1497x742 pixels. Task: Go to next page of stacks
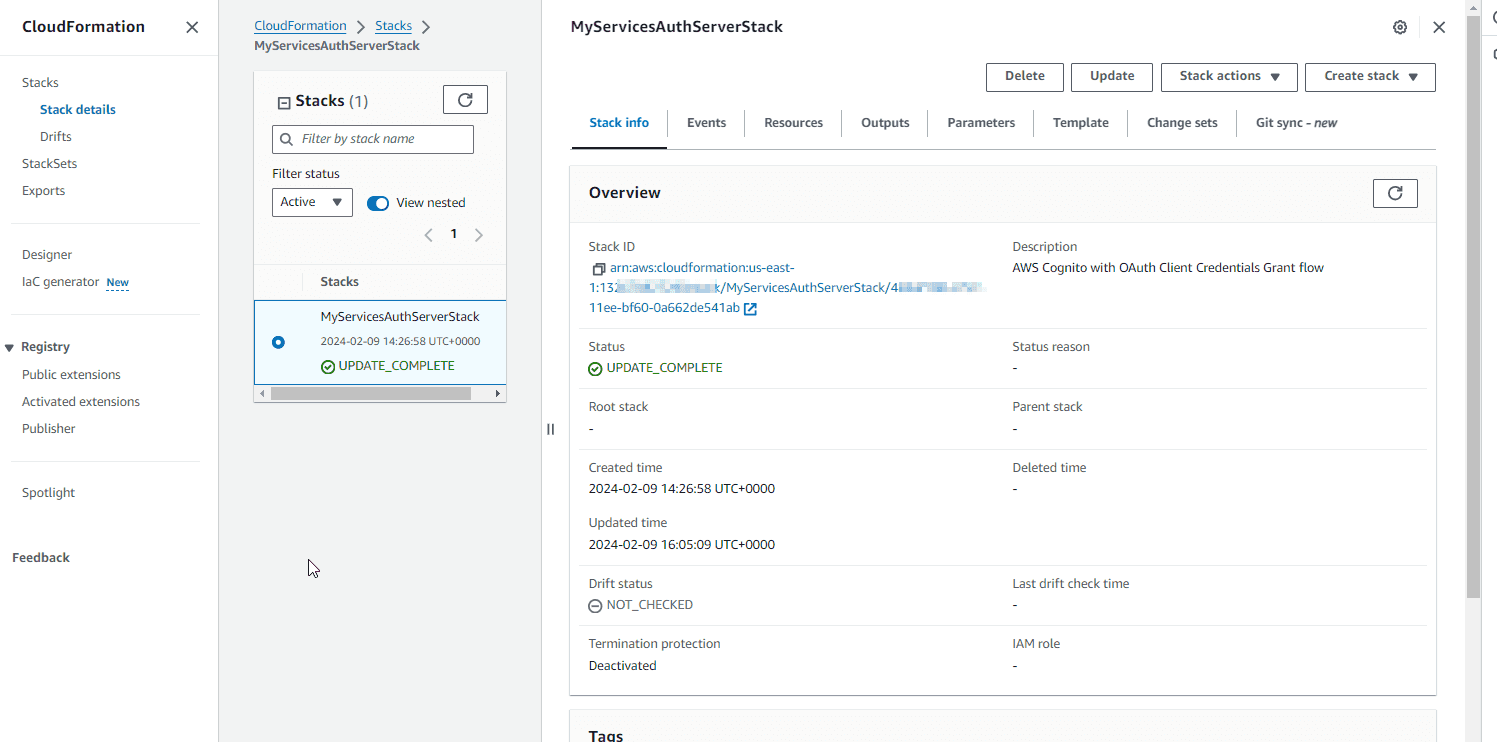(x=479, y=235)
